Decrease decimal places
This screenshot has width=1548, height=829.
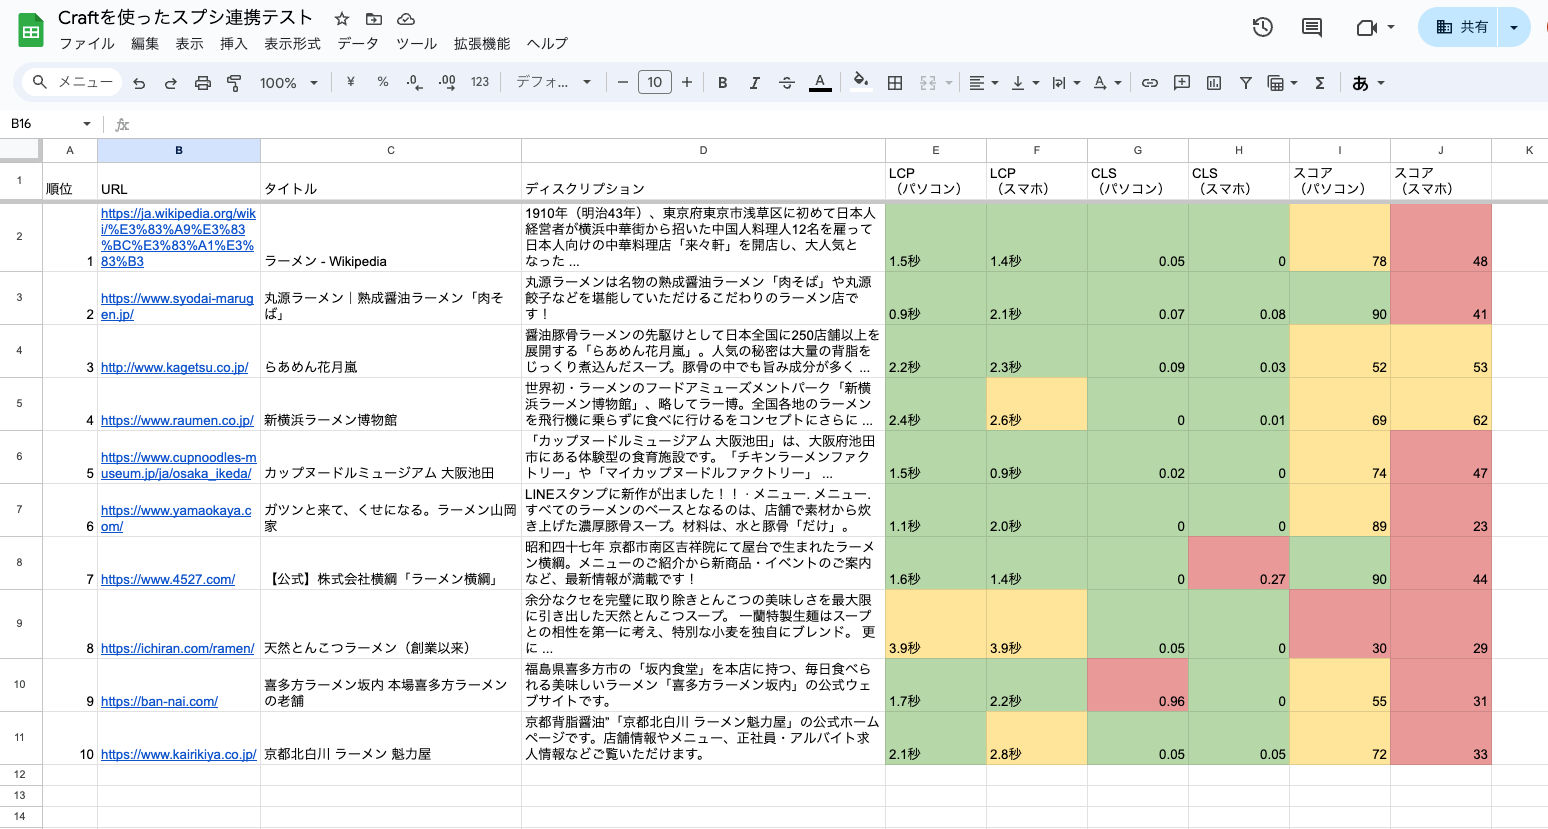coord(414,82)
